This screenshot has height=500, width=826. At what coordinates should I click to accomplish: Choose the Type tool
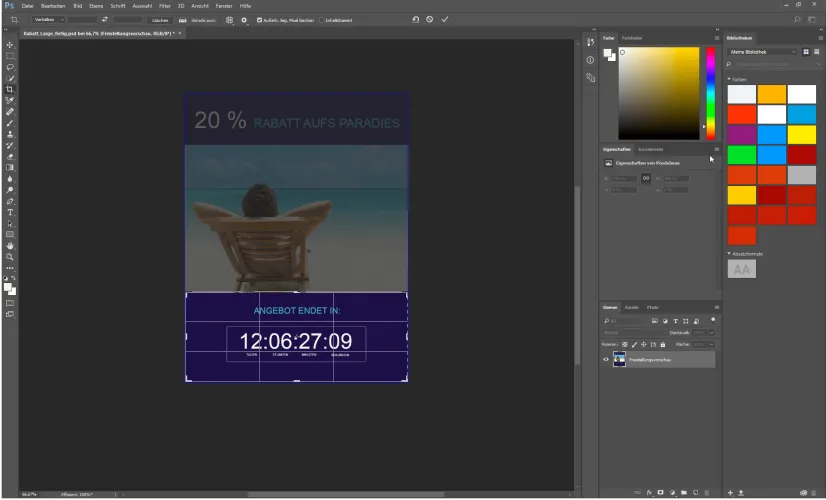point(10,212)
